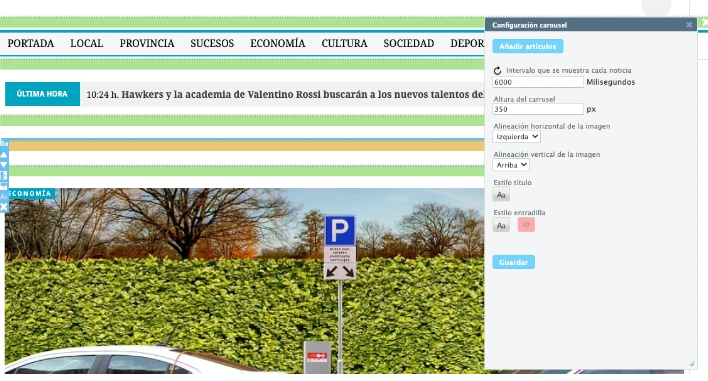Image resolution: width=708 pixels, height=381 pixels.
Task: Click the Altura del carrusel label
Action: click(524, 99)
